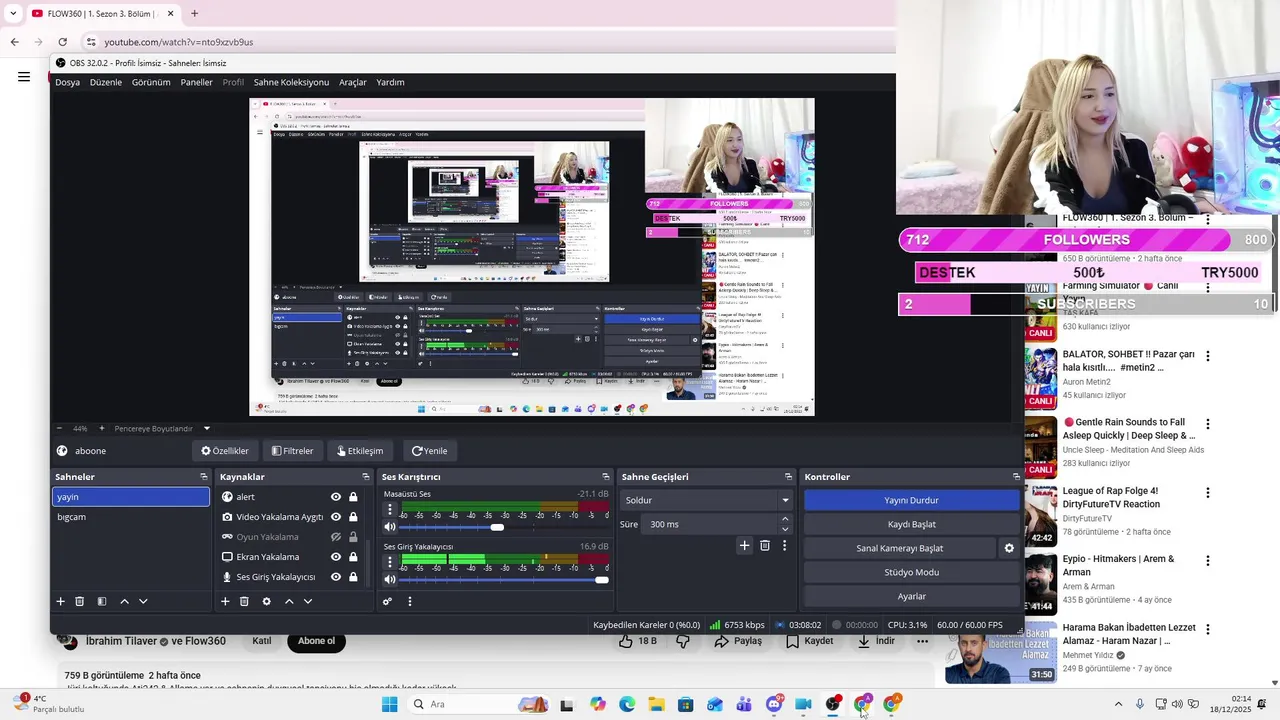Open Masaüstü Ses three-dot options

[390, 509]
